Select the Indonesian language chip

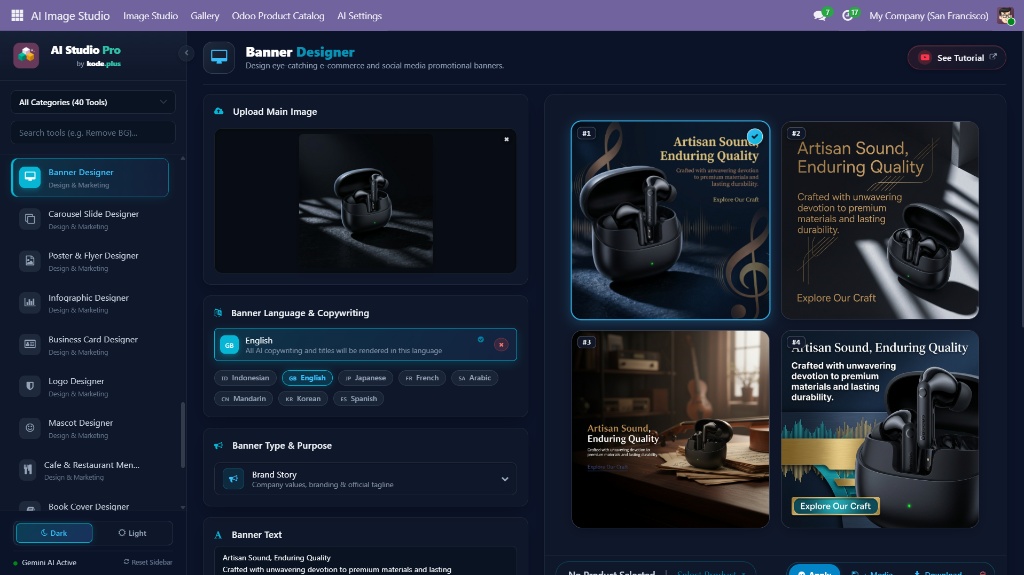pos(246,378)
